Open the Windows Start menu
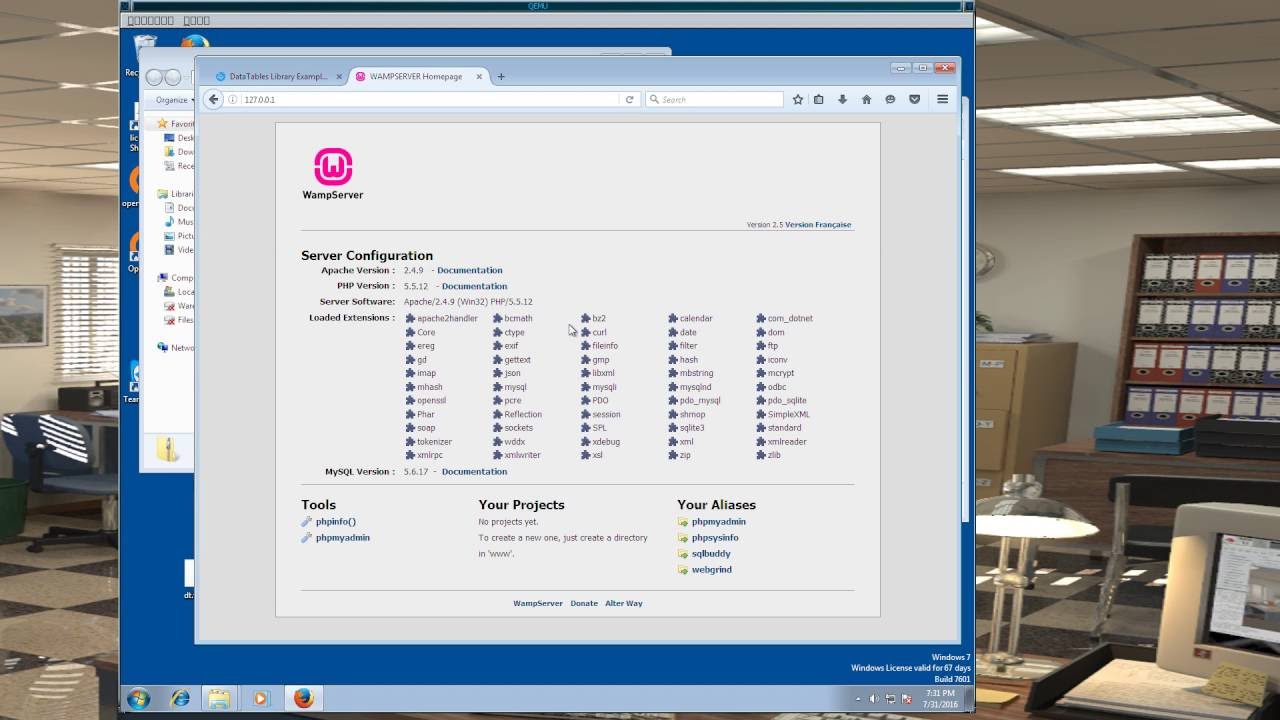Screen dimensions: 1280x720 [139, 698]
